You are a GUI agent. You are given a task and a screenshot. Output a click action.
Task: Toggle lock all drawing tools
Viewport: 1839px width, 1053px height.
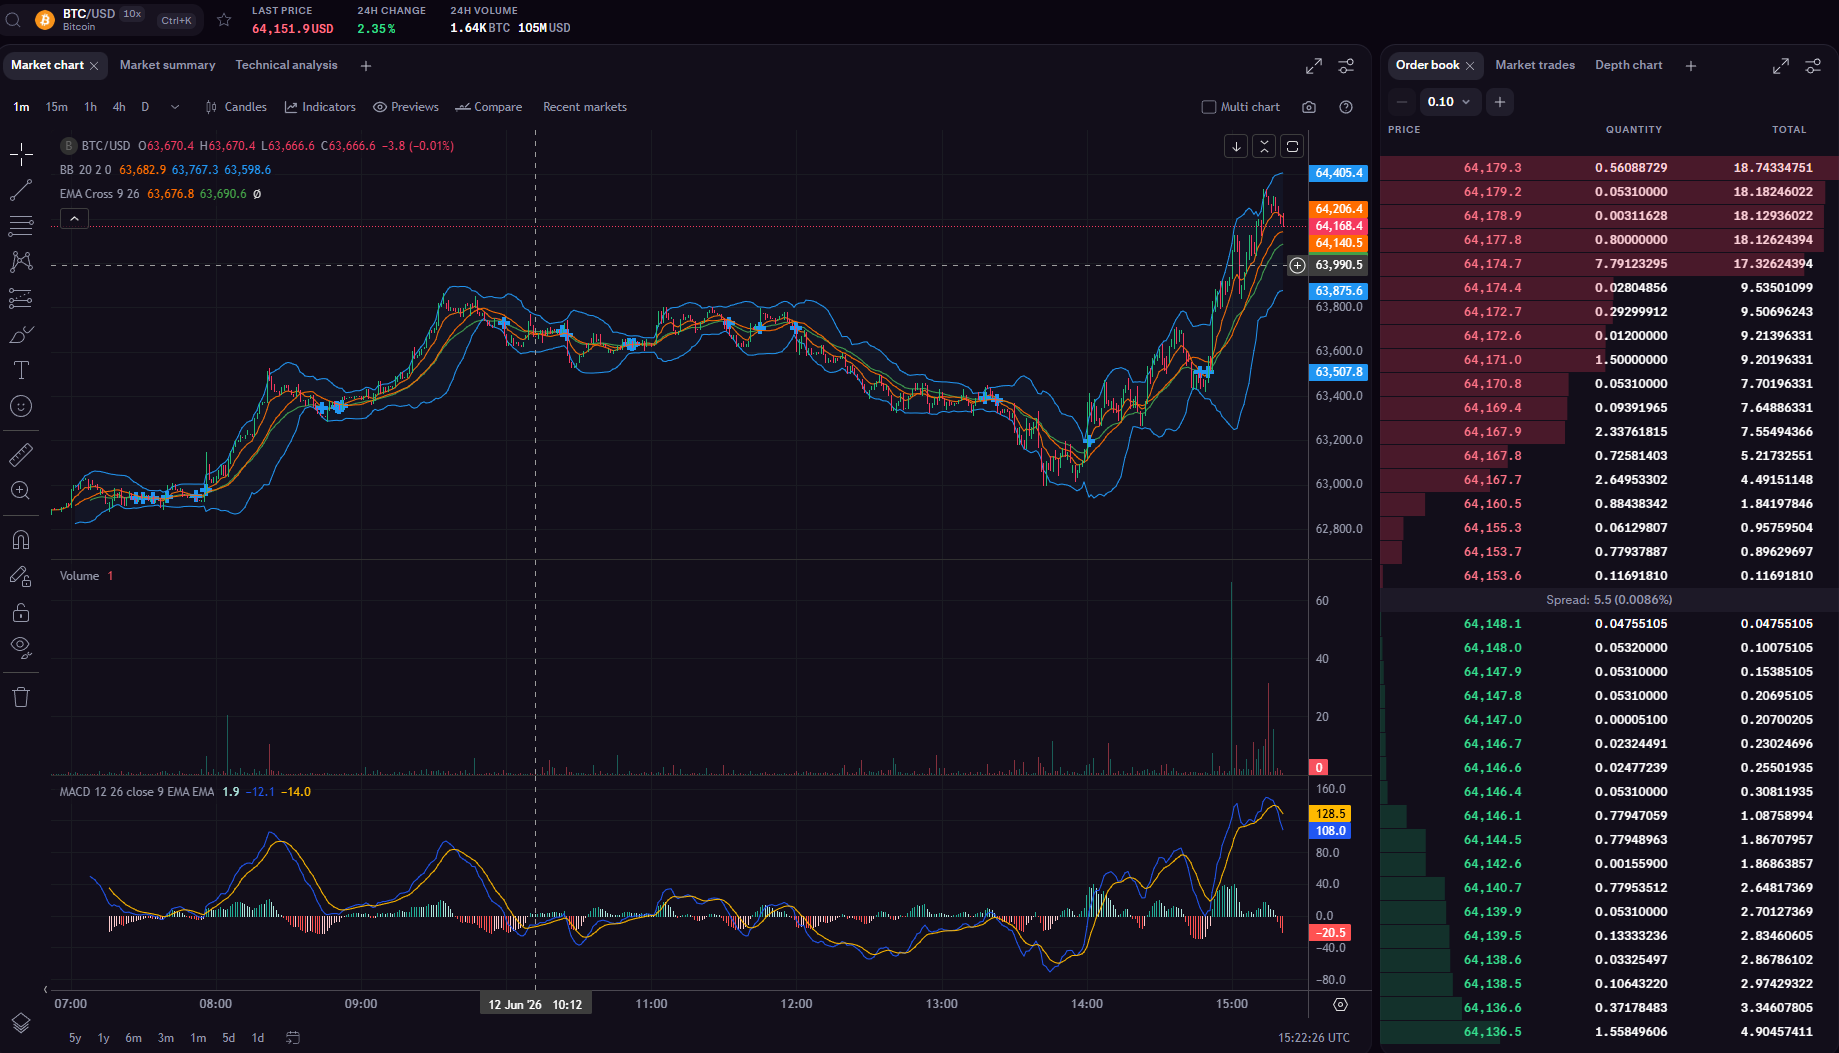pyautogui.click(x=21, y=612)
